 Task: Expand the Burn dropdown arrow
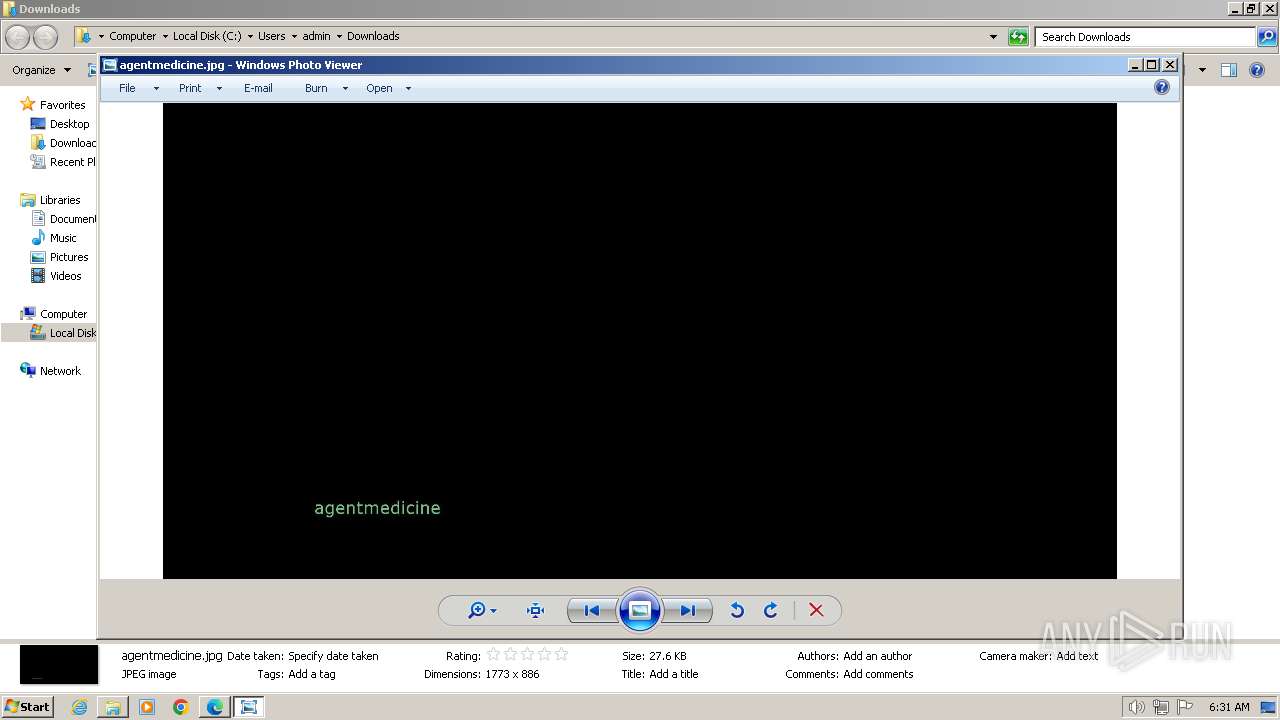tap(345, 89)
